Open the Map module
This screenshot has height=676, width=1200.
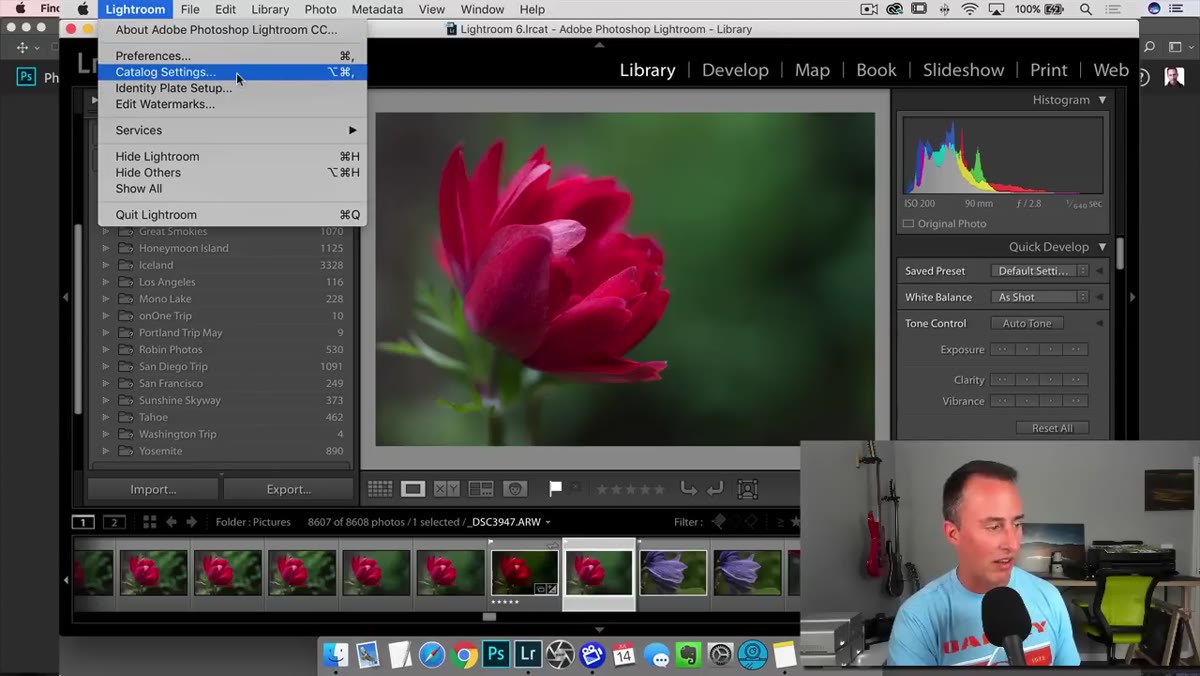812,70
